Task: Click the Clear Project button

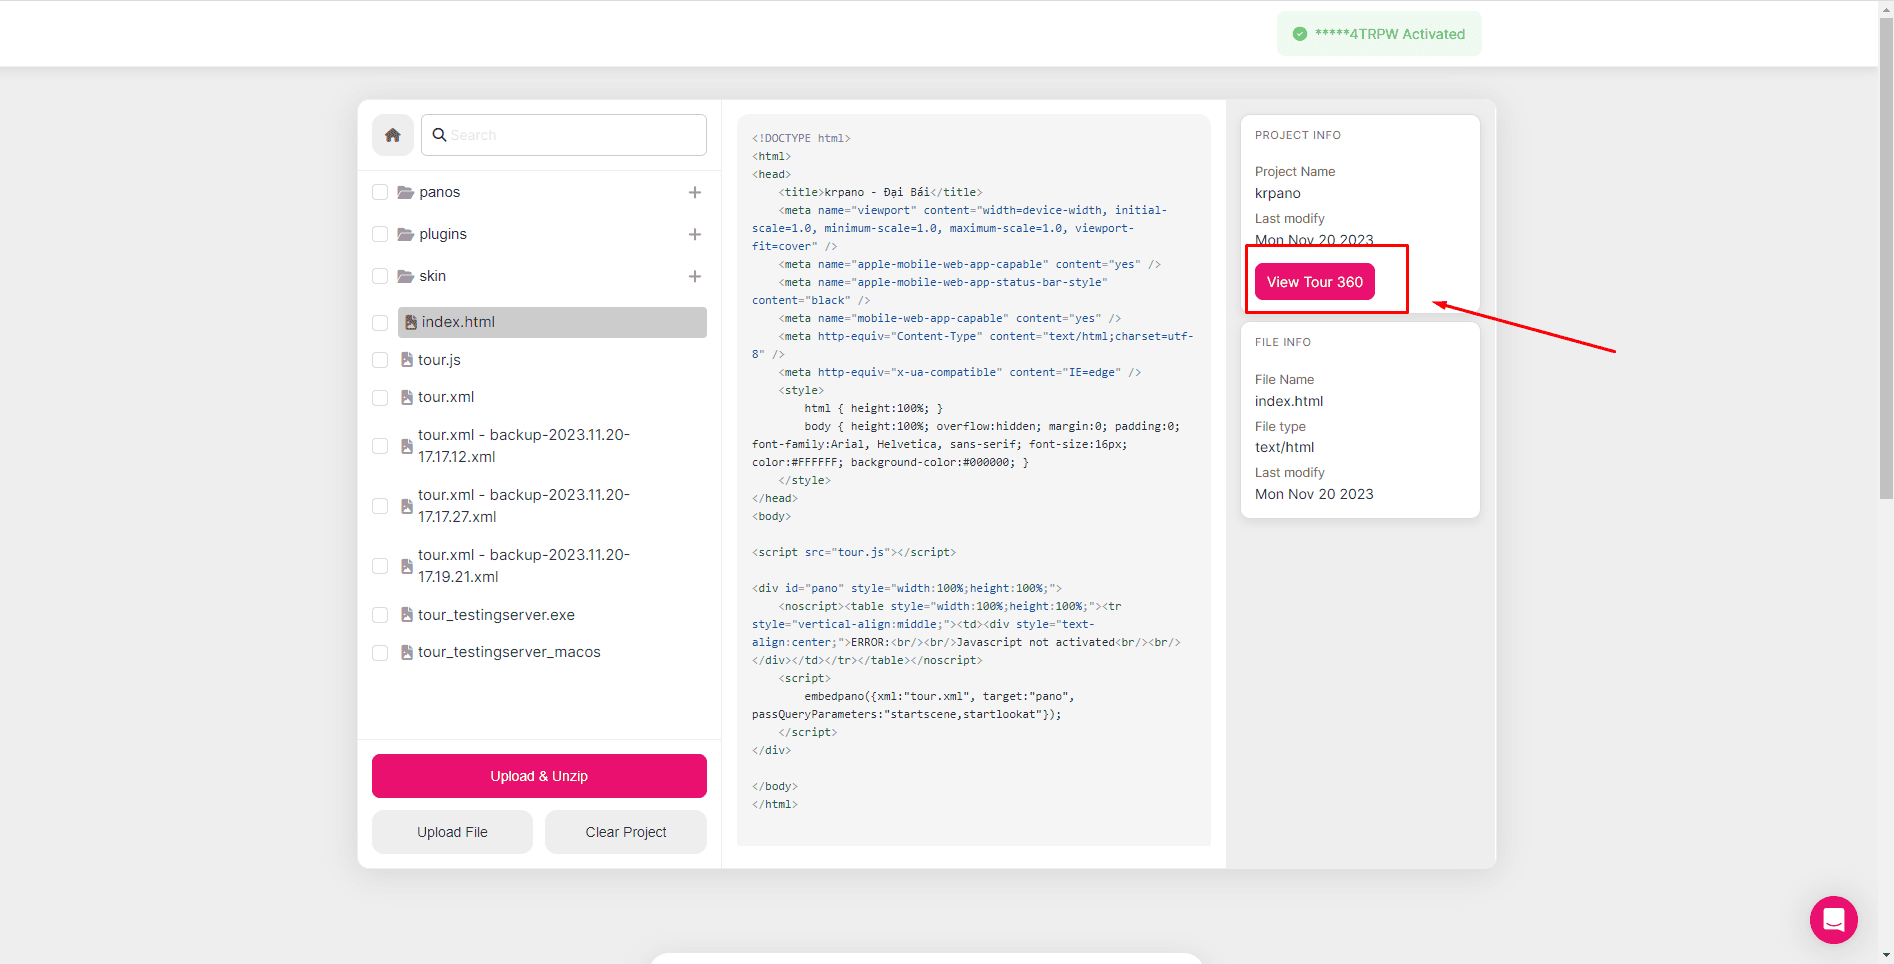Action: coord(626,832)
